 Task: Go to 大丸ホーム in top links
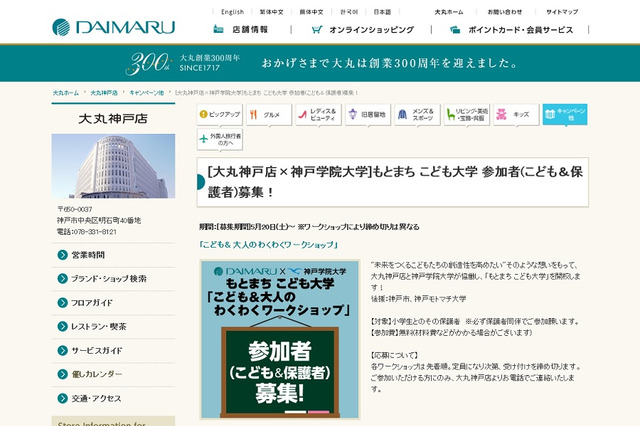(x=449, y=12)
